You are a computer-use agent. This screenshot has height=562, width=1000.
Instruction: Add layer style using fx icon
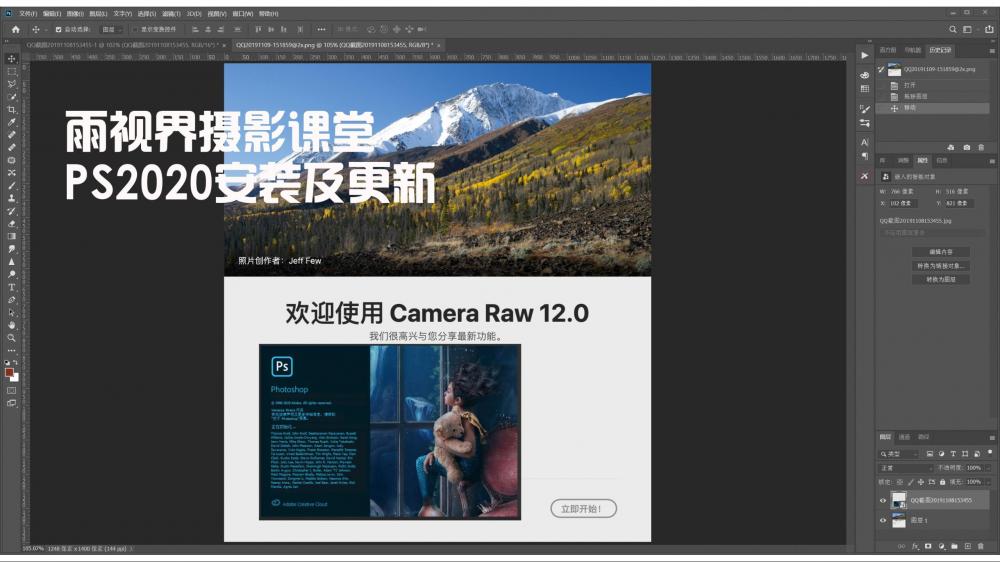coord(915,546)
